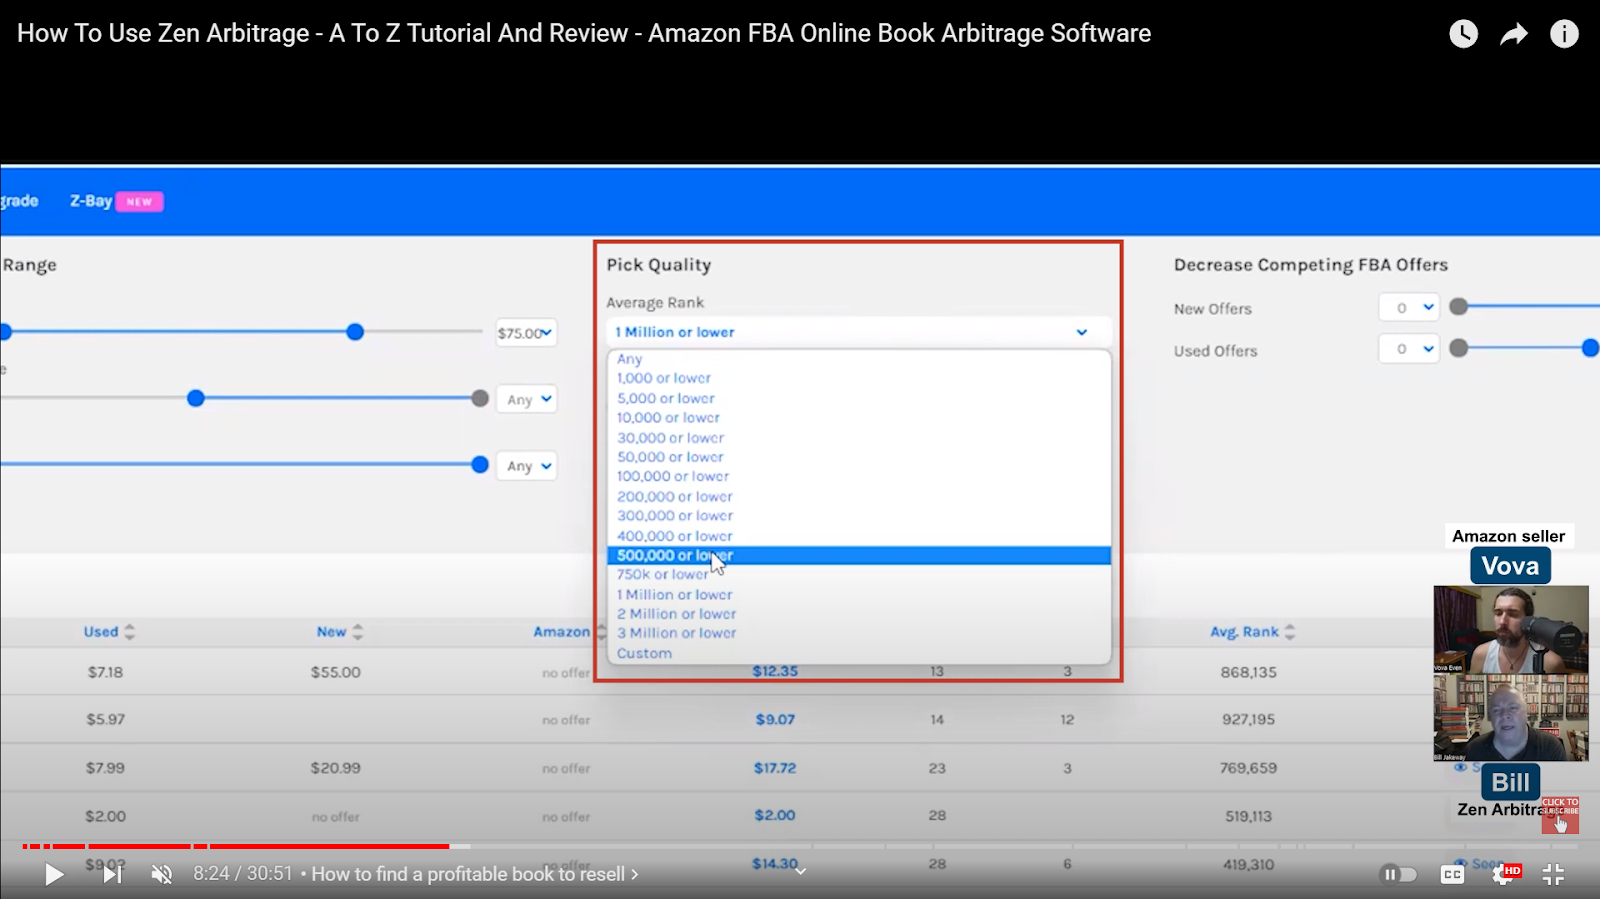Click the Watch later clock icon
This screenshot has height=899, width=1600.
(1463, 34)
